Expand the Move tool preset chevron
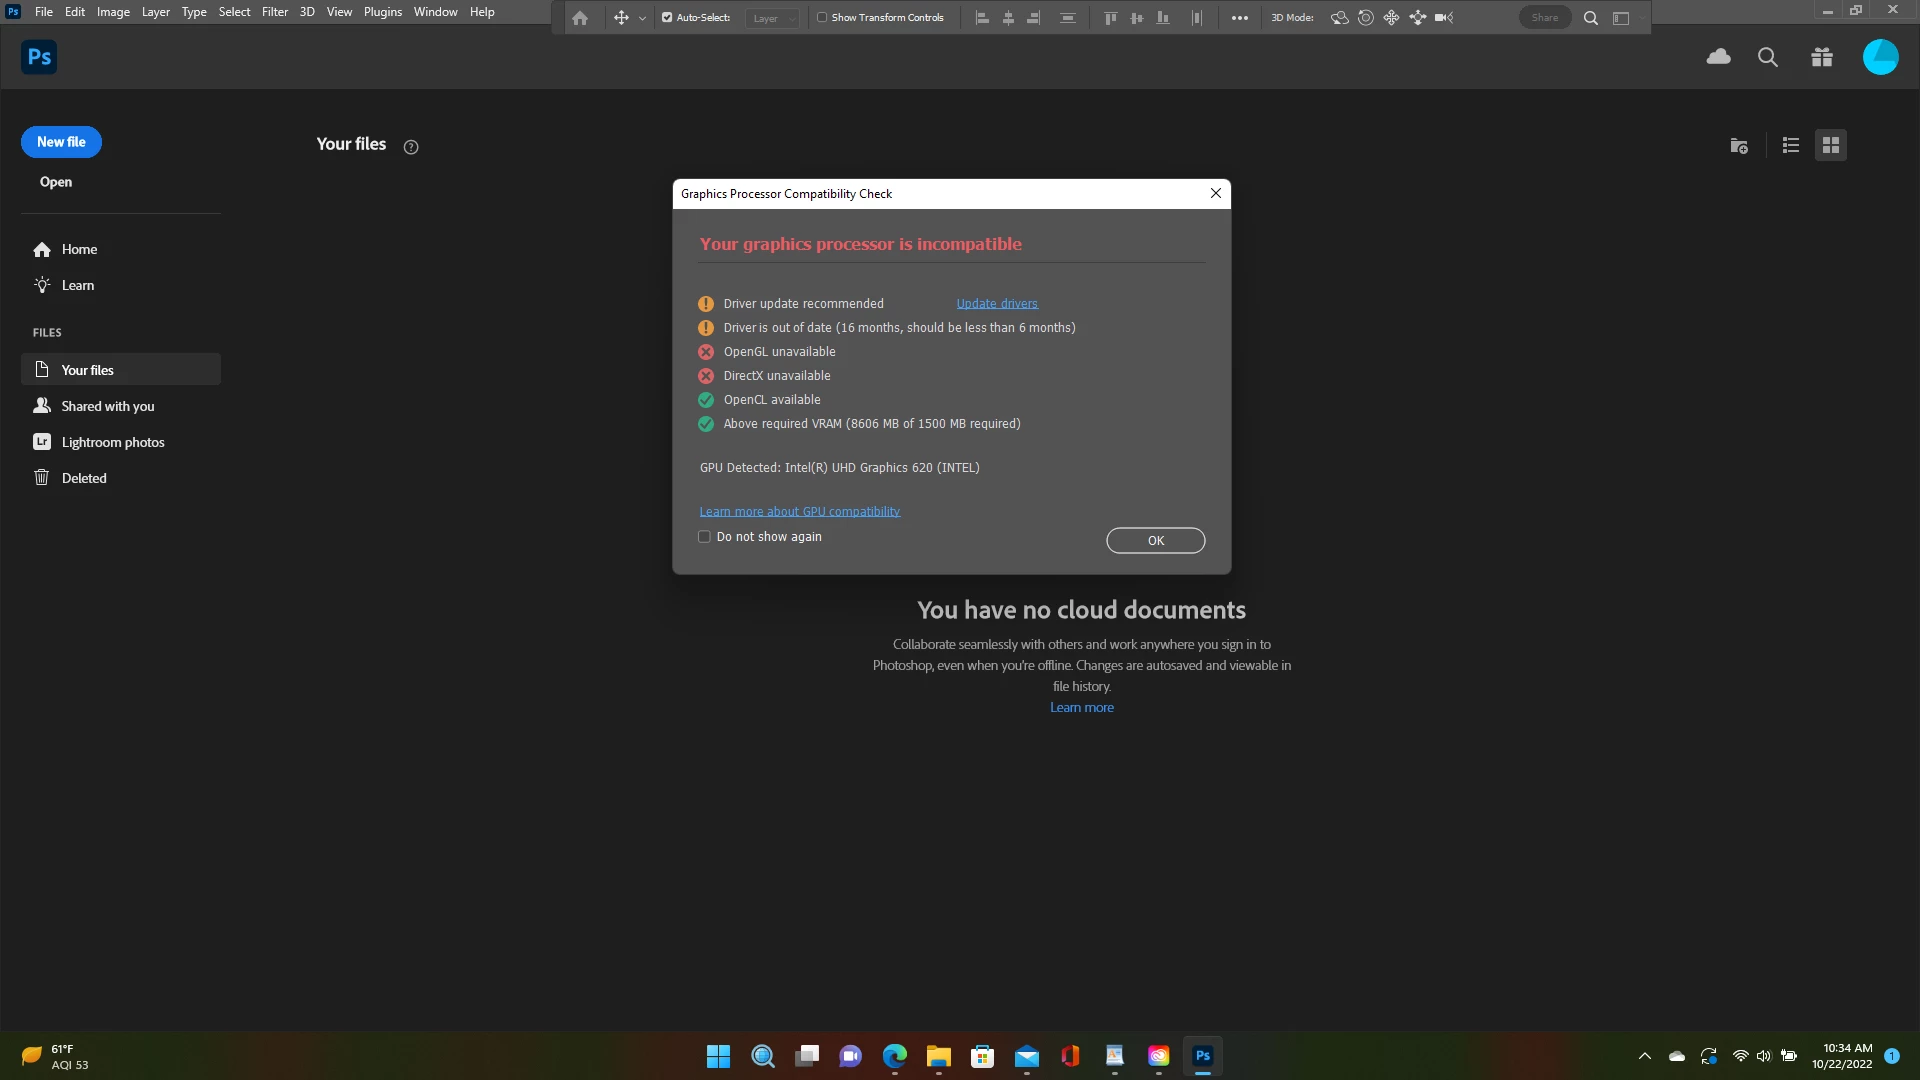The width and height of the screenshot is (1920, 1080). coord(642,18)
